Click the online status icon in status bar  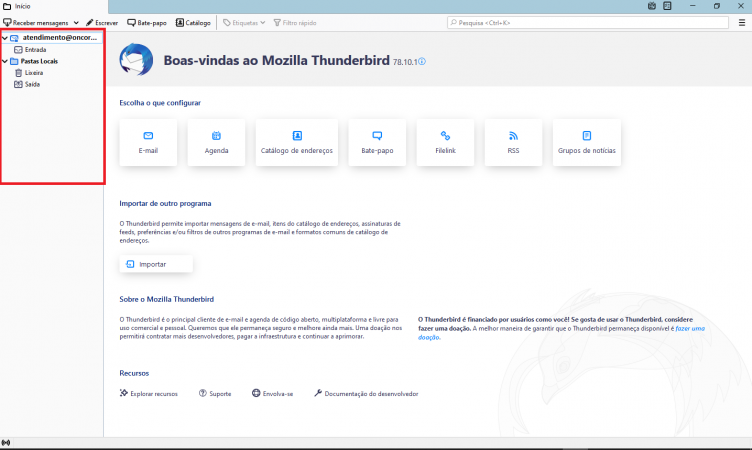point(6,443)
